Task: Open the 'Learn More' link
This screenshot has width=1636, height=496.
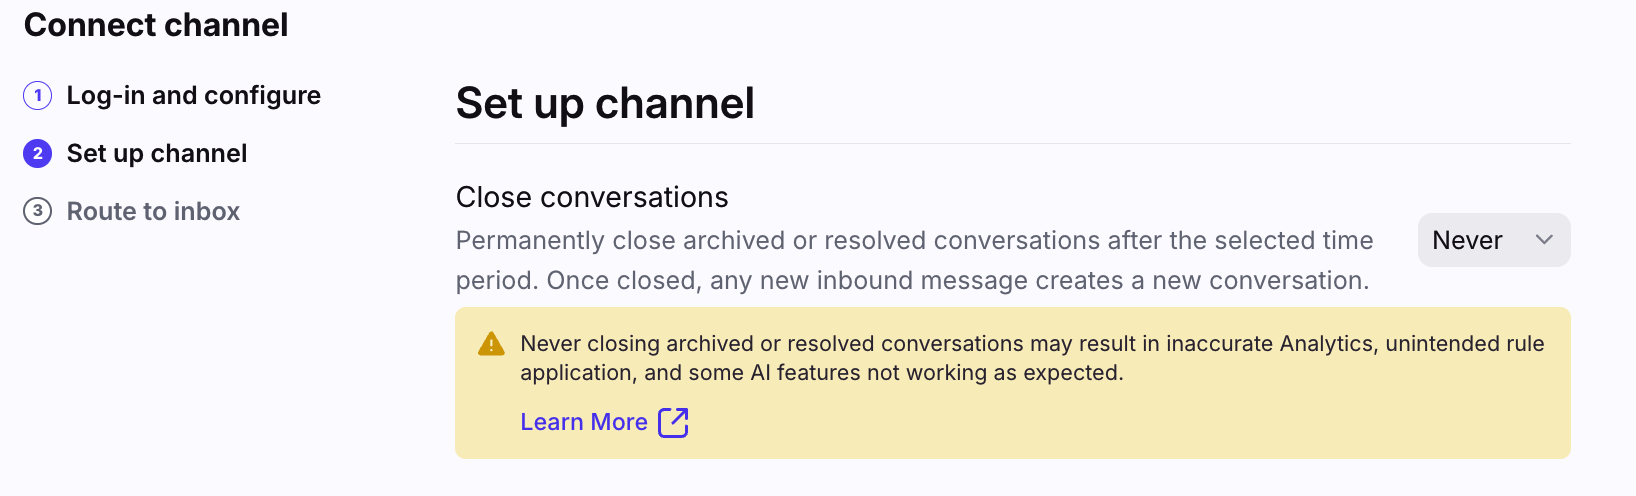Action: tap(584, 422)
